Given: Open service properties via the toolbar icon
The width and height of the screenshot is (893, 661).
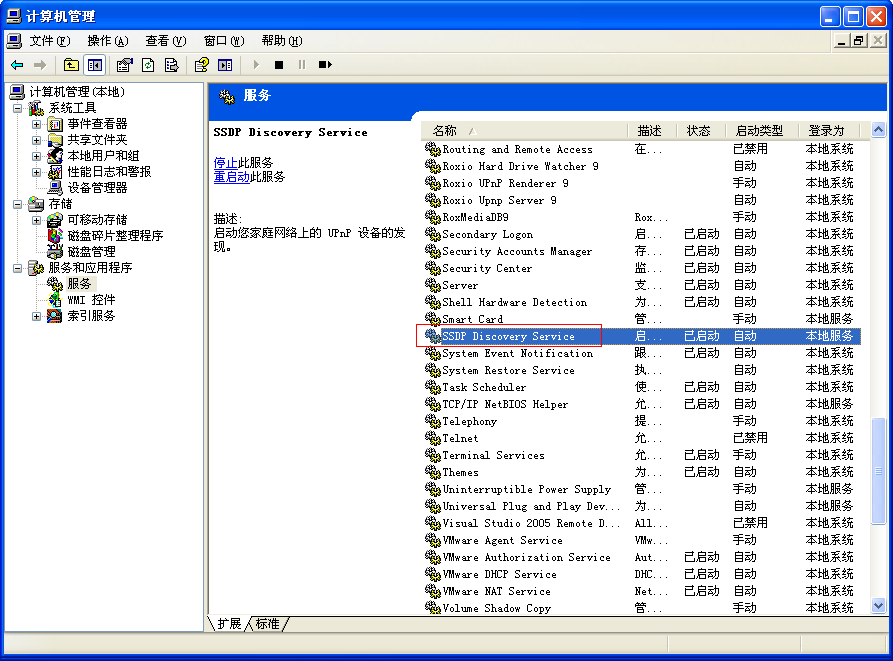Looking at the screenshot, I should tap(123, 64).
